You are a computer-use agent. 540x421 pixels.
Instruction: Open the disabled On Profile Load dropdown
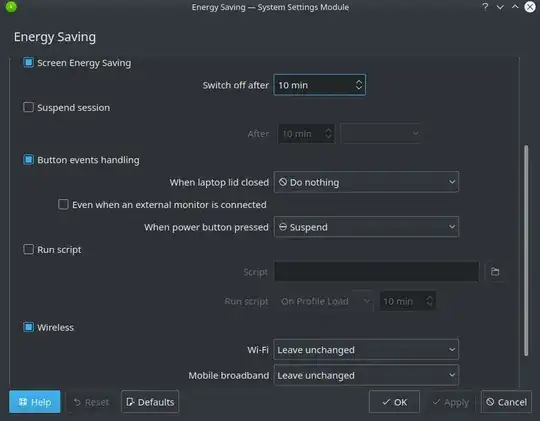[x=325, y=301]
